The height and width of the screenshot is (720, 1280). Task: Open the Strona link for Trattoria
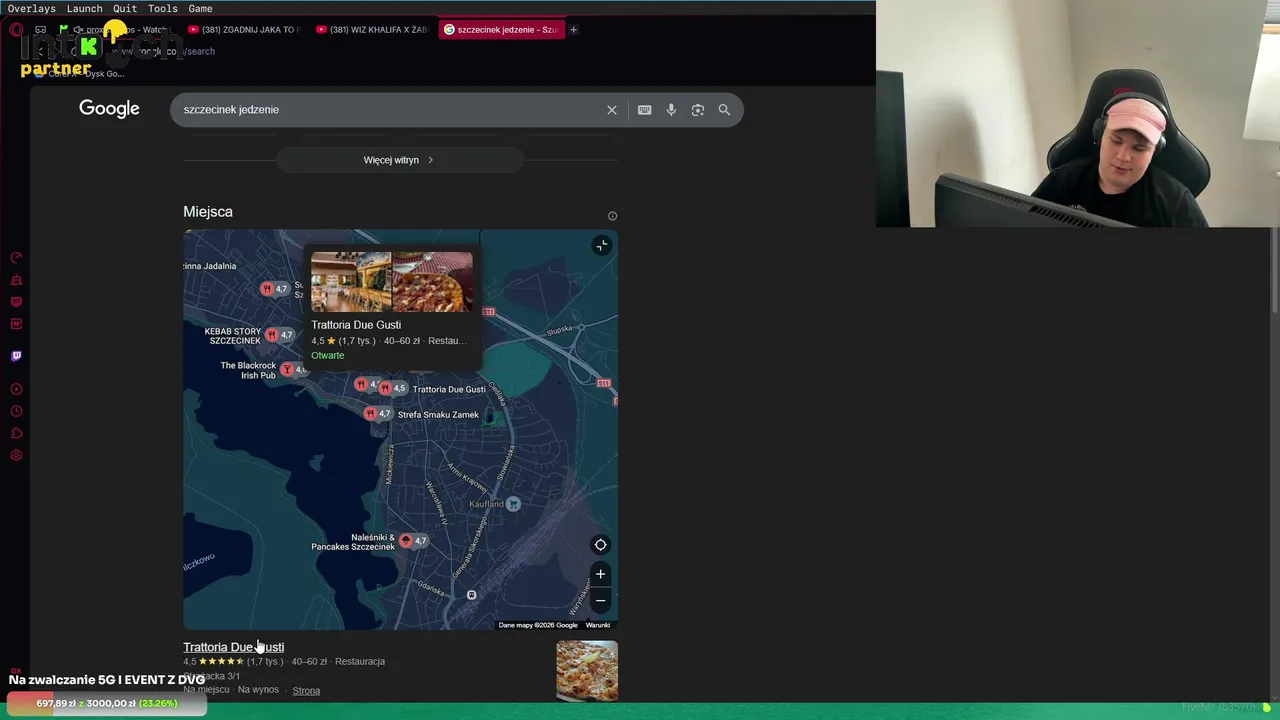point(306,690)
